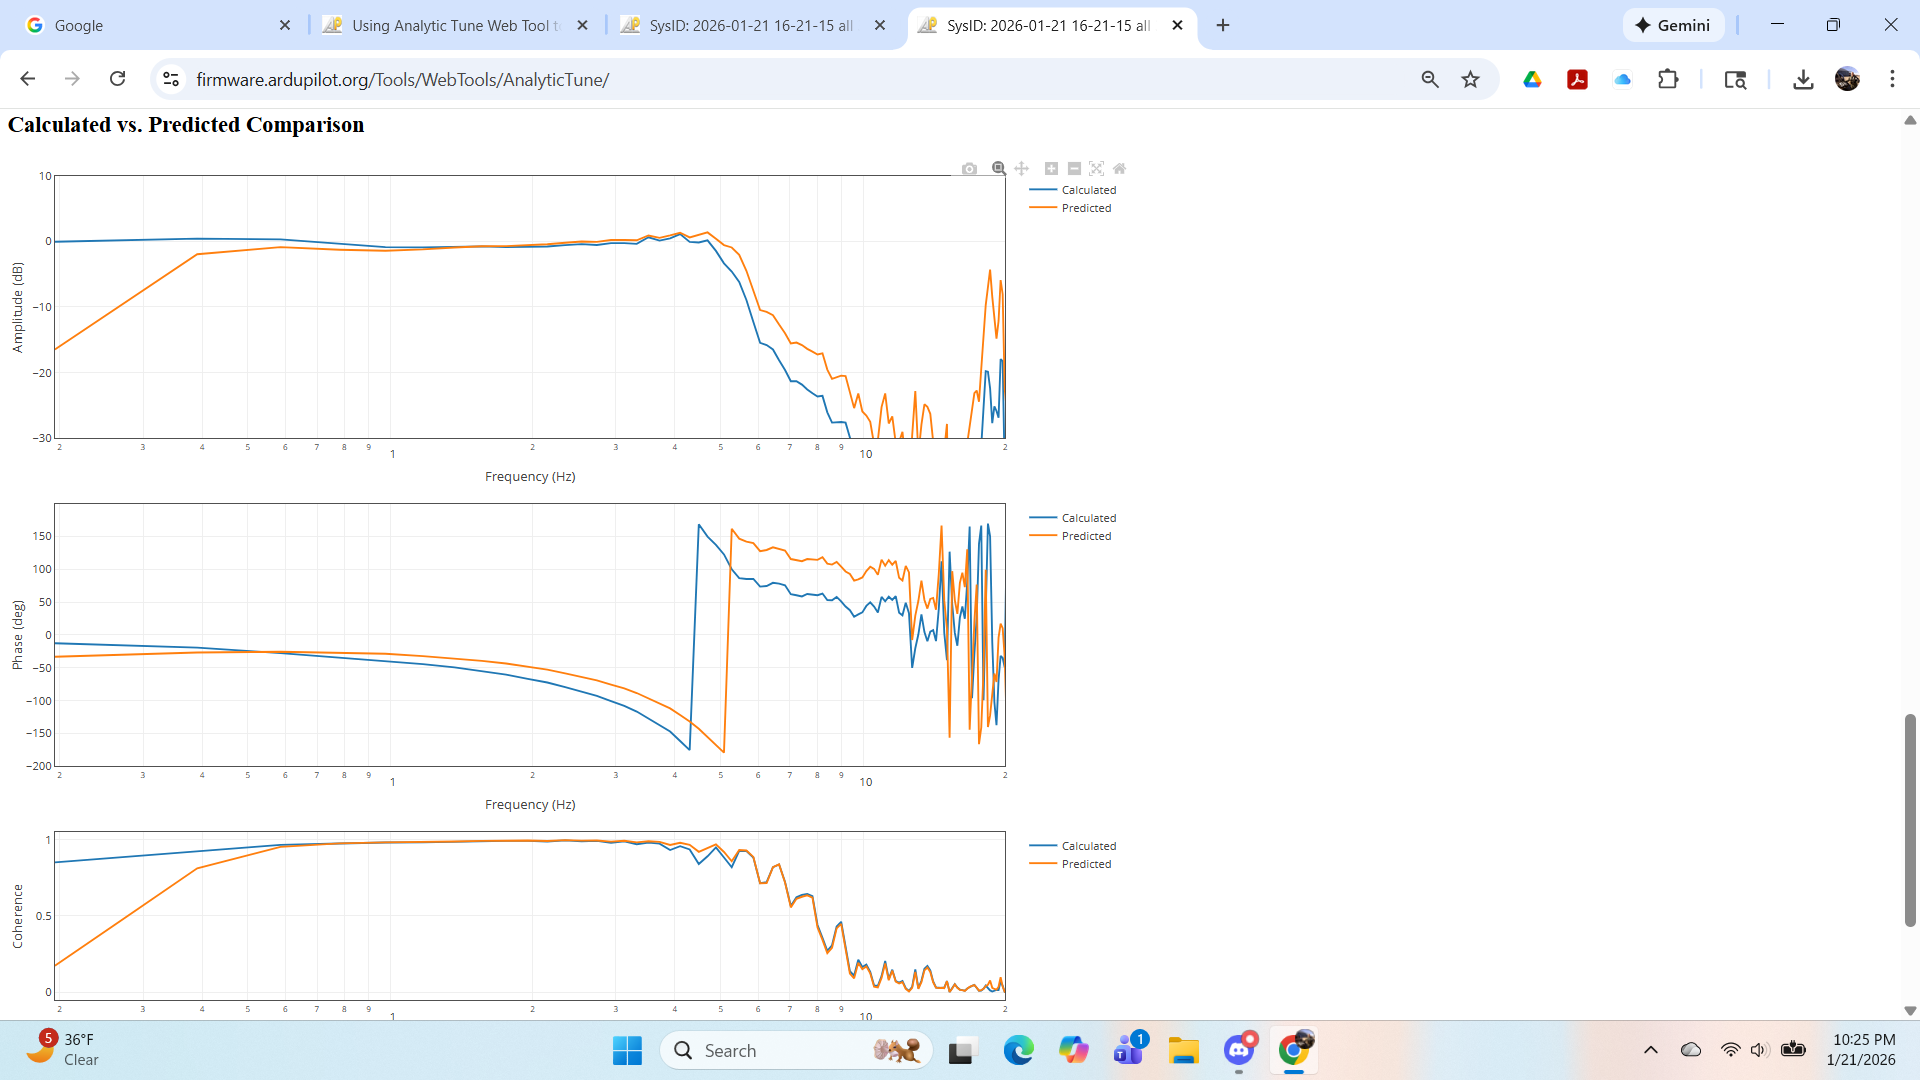Select the plot Zoom tool
Screen dimensions: 1920x1080
pos(998,169)
